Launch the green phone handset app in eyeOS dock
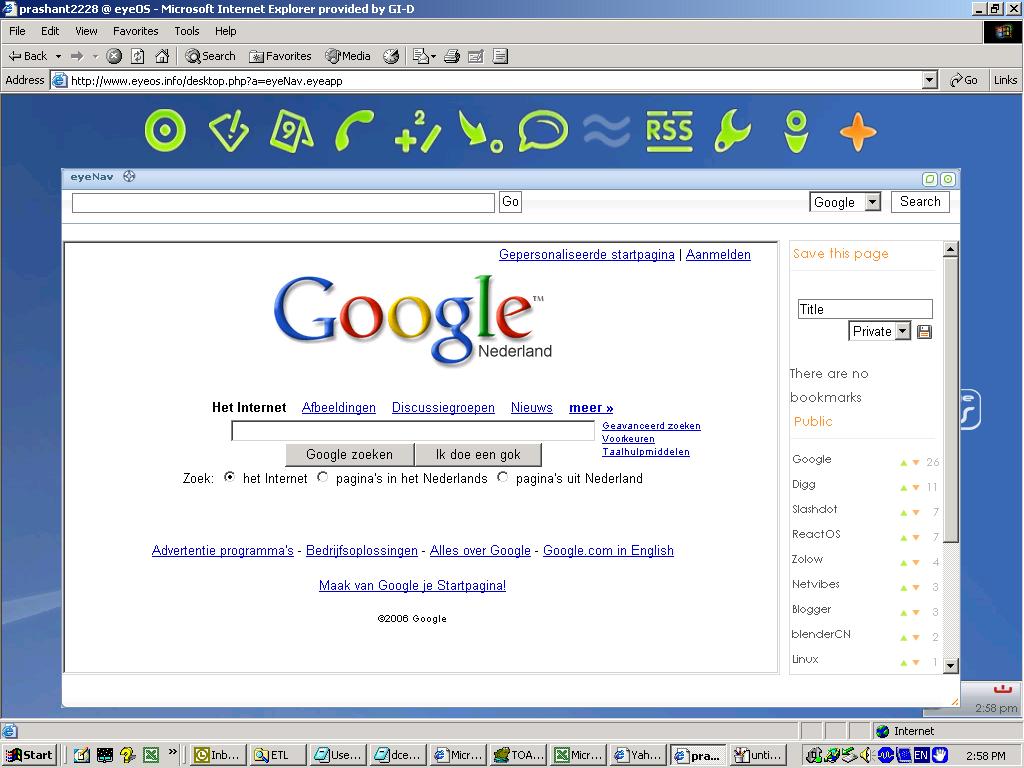1024x768 pixels. (x=354, y=131)
